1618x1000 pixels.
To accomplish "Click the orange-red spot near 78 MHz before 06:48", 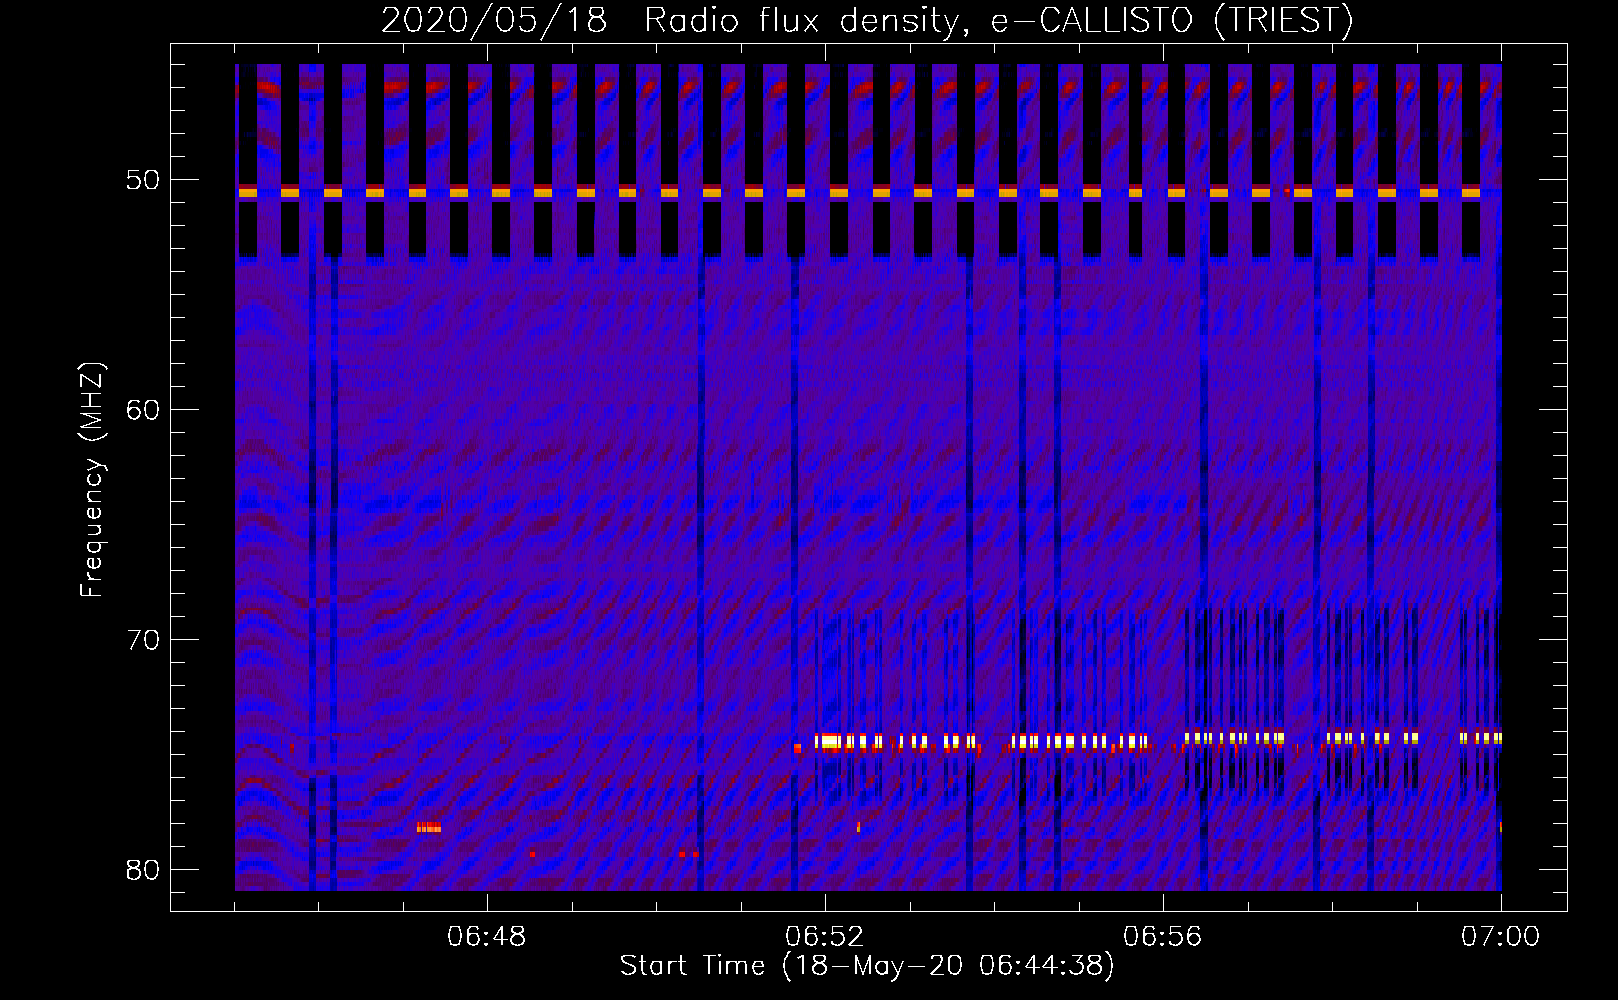I will pos(429,827).
